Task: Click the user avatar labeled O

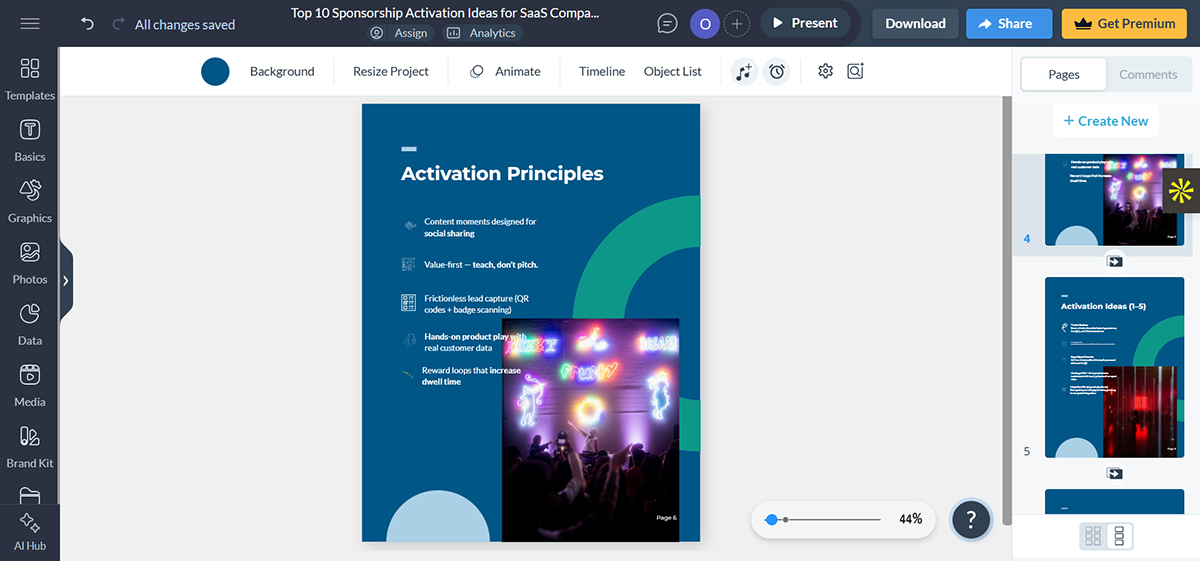Action: click(x=705, y=23)
